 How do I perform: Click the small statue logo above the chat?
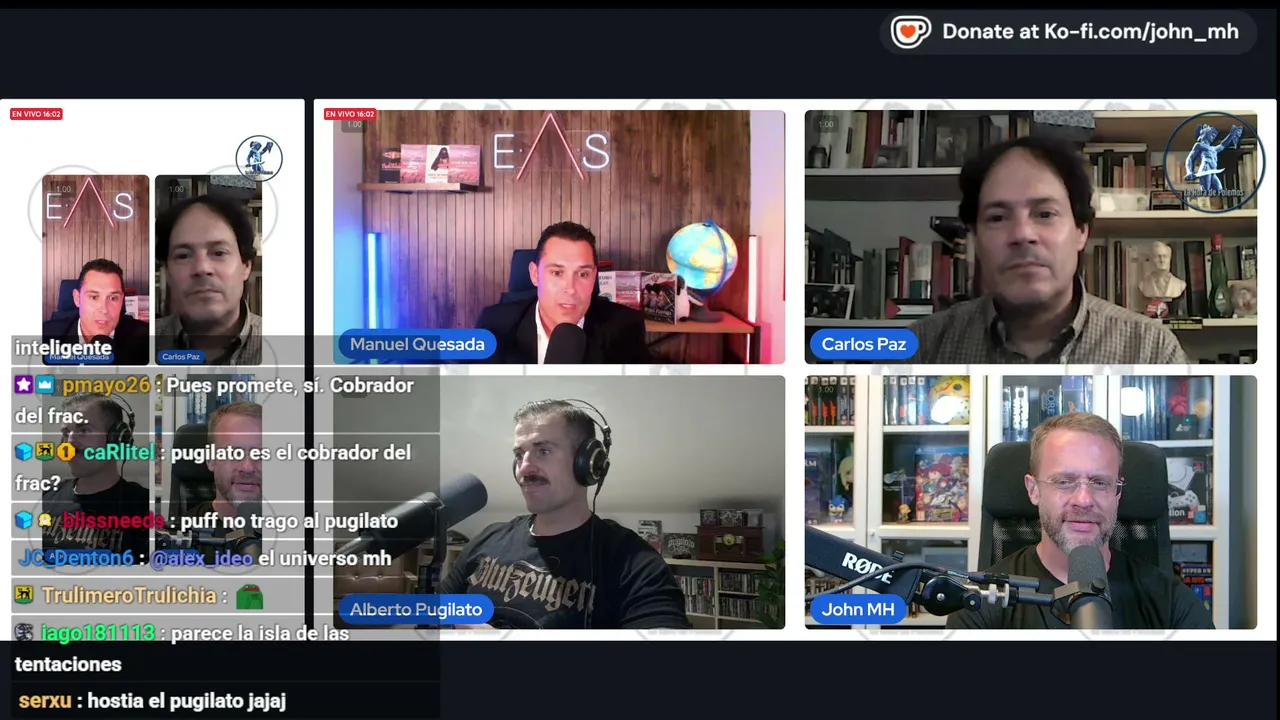[x=259, y=158]
